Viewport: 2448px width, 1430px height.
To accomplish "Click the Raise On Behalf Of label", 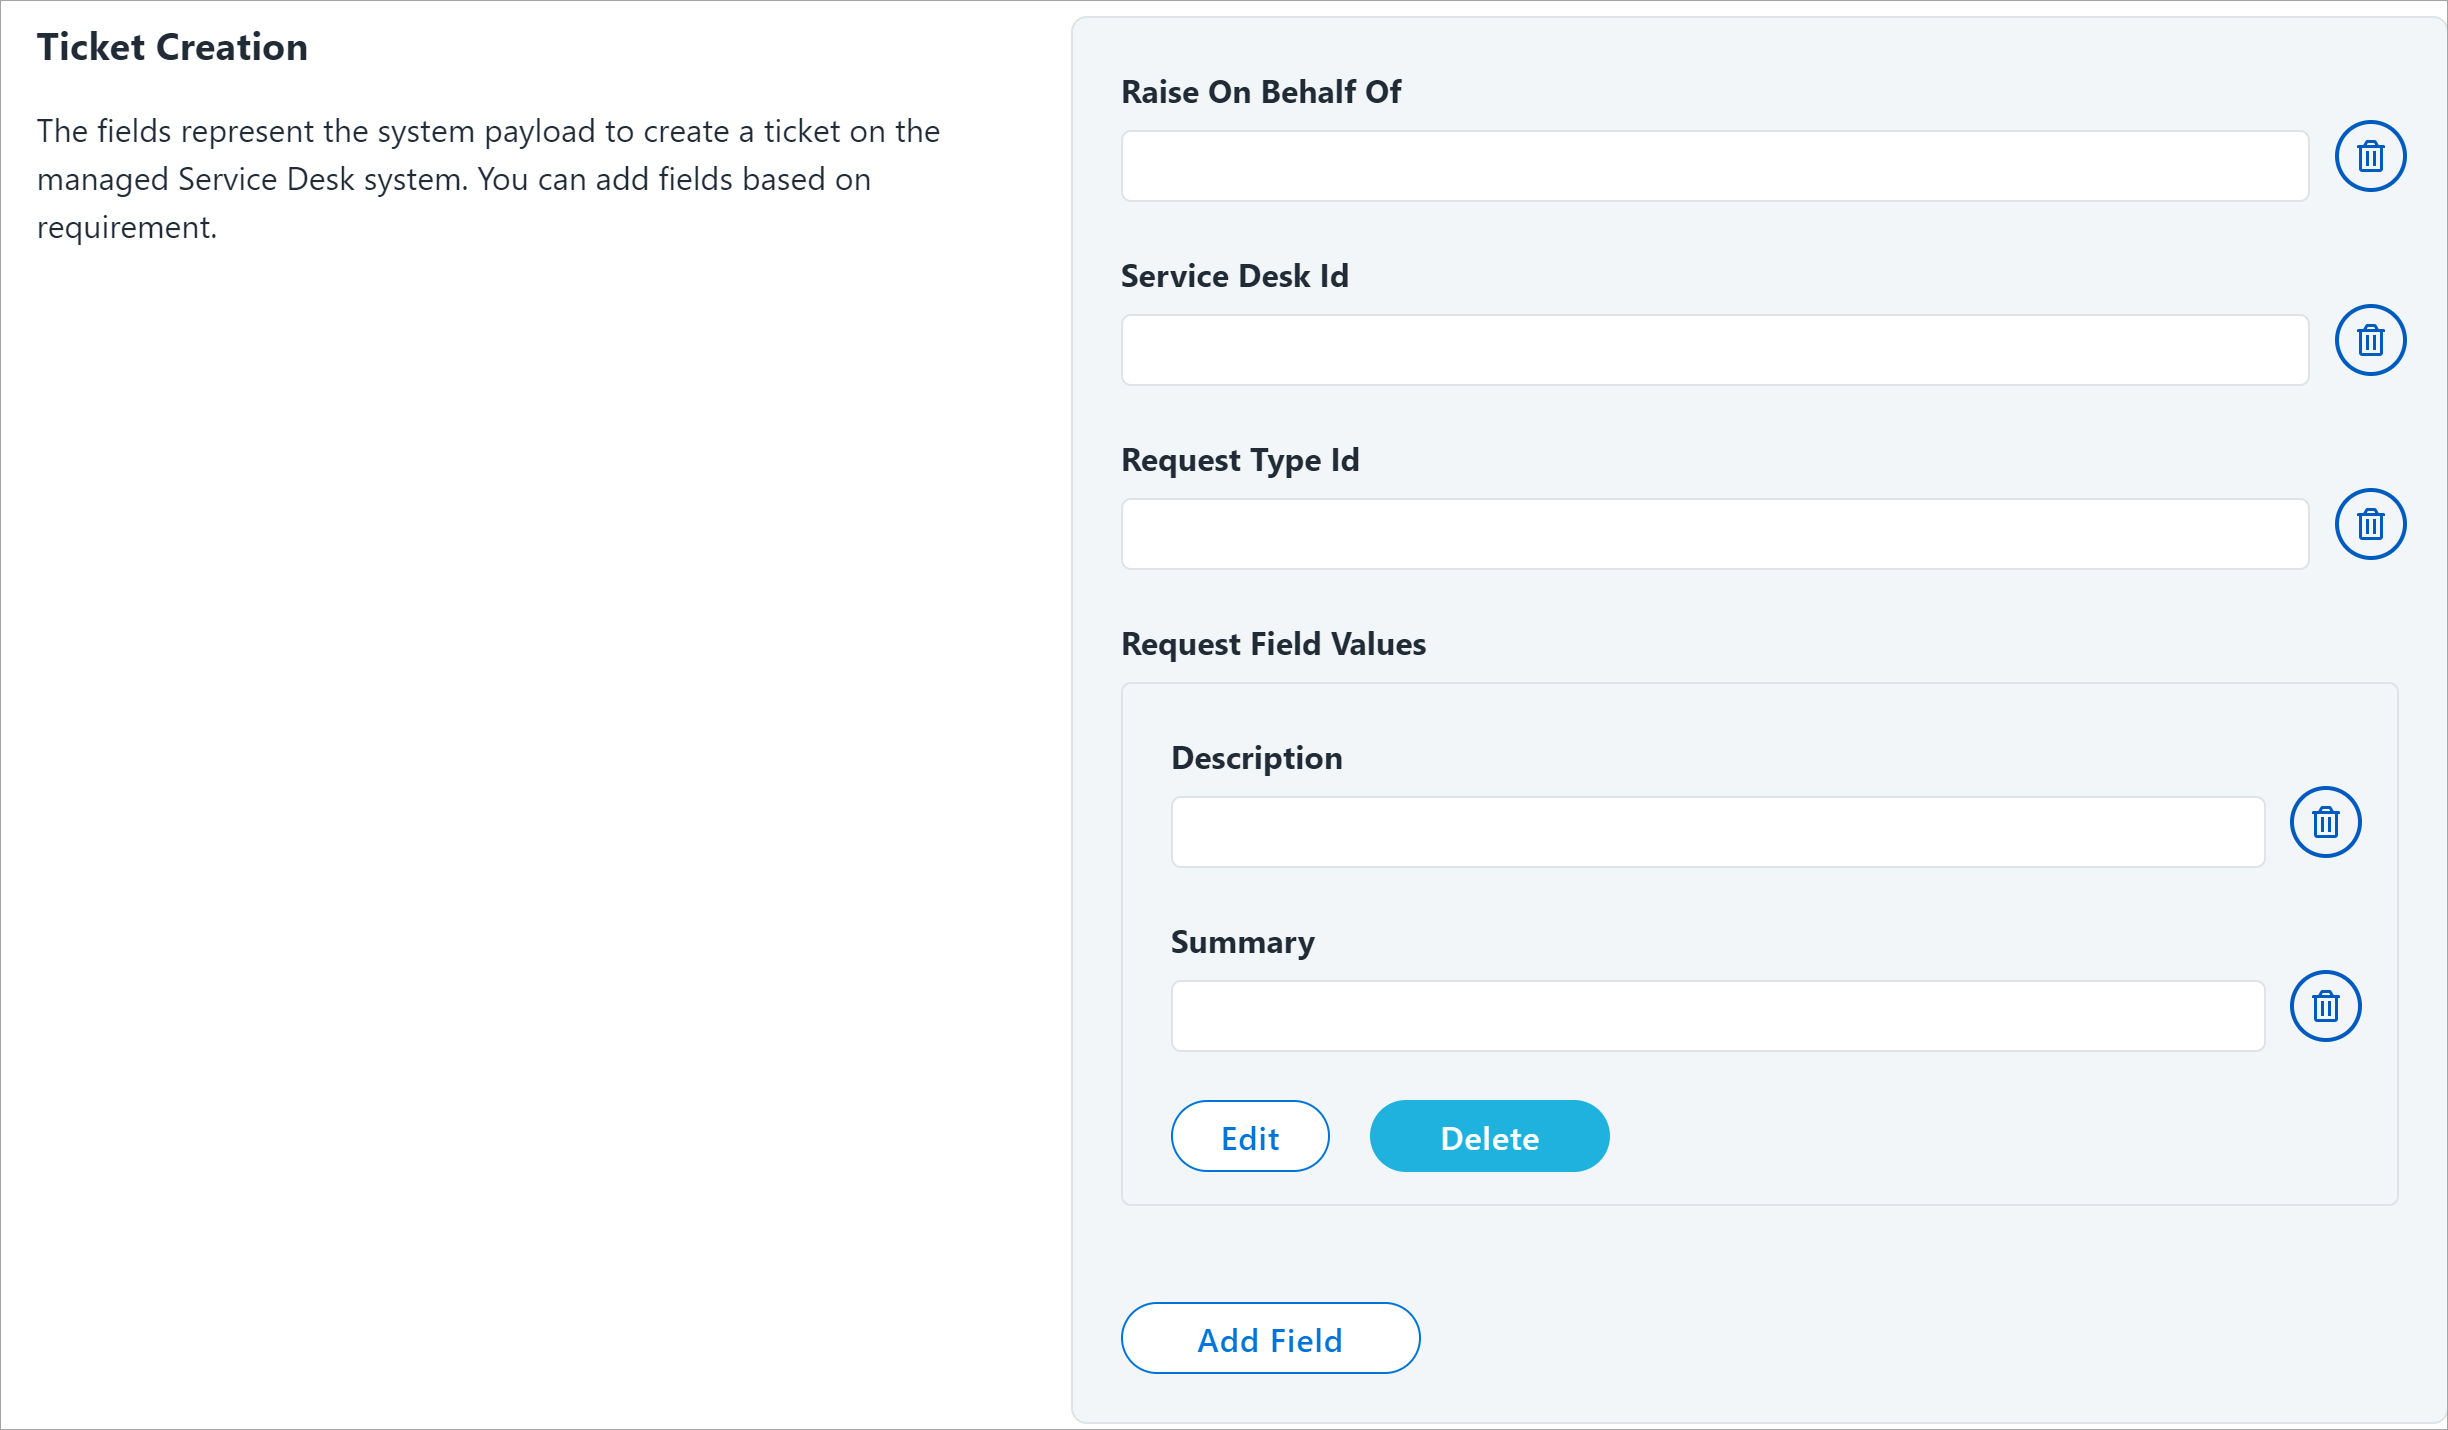I will 1261,92.
